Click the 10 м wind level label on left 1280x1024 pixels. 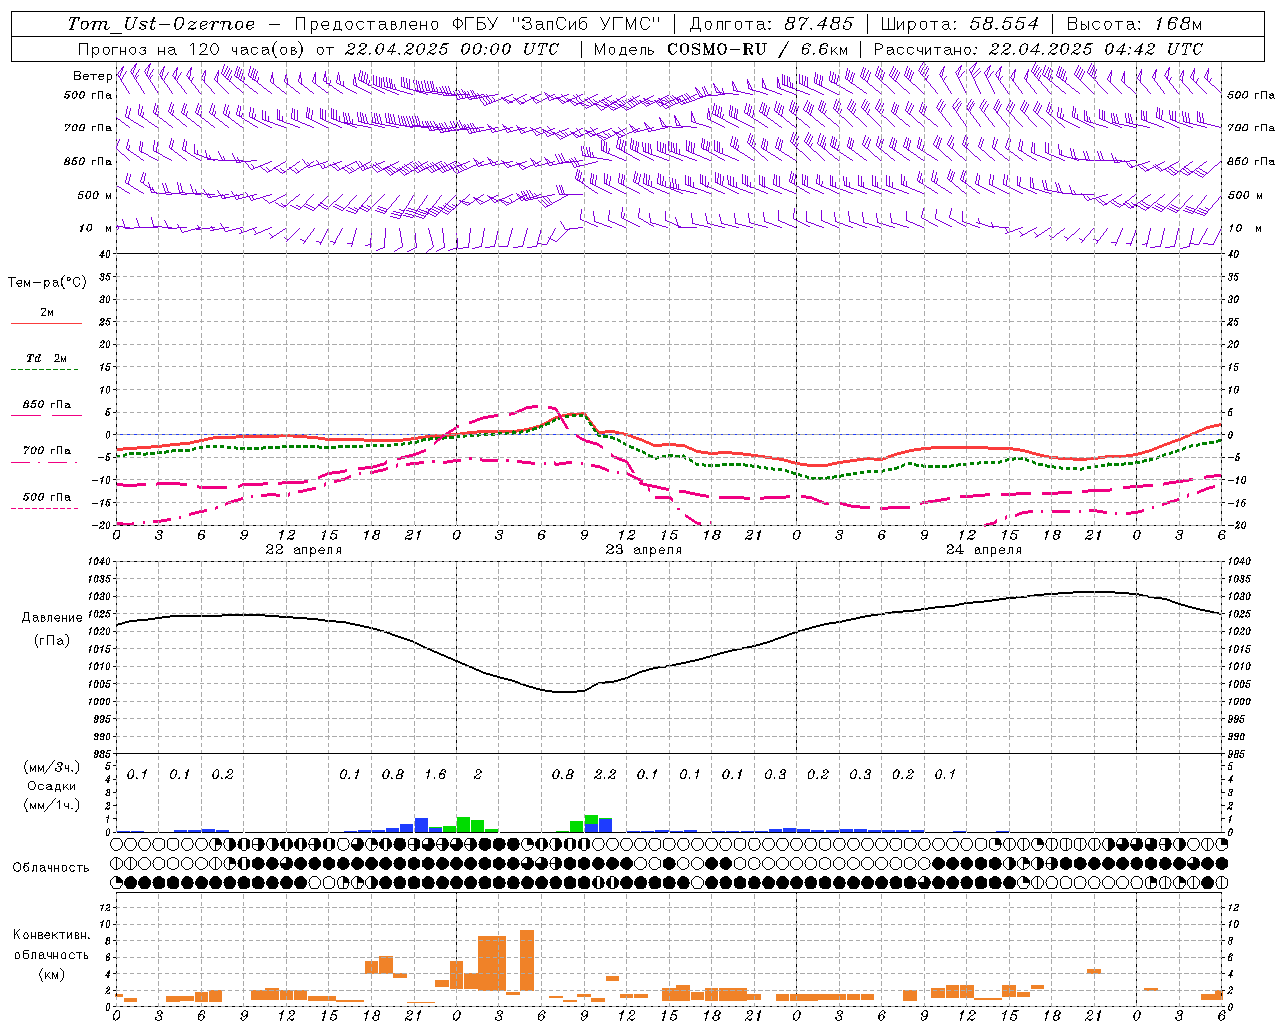96,228
